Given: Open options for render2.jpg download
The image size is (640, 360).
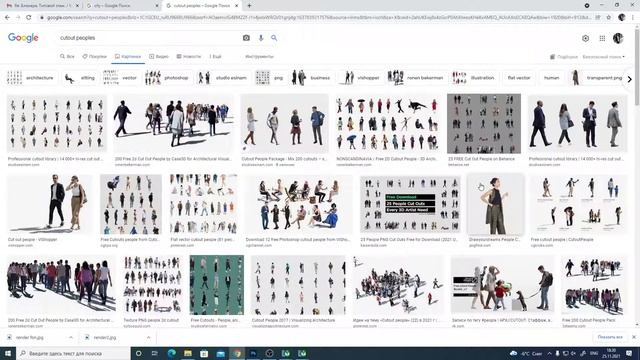Looking at the screenshot, I should [149, 338].
